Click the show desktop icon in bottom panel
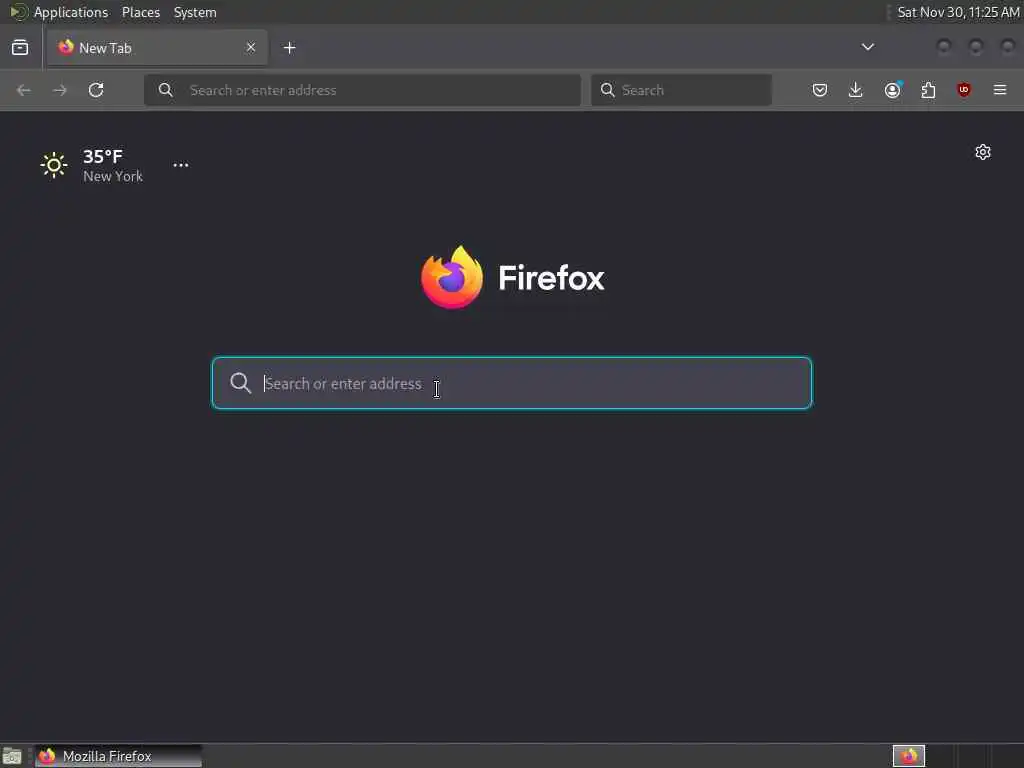Screen dimensions: 1024x768 coord(12,756)
